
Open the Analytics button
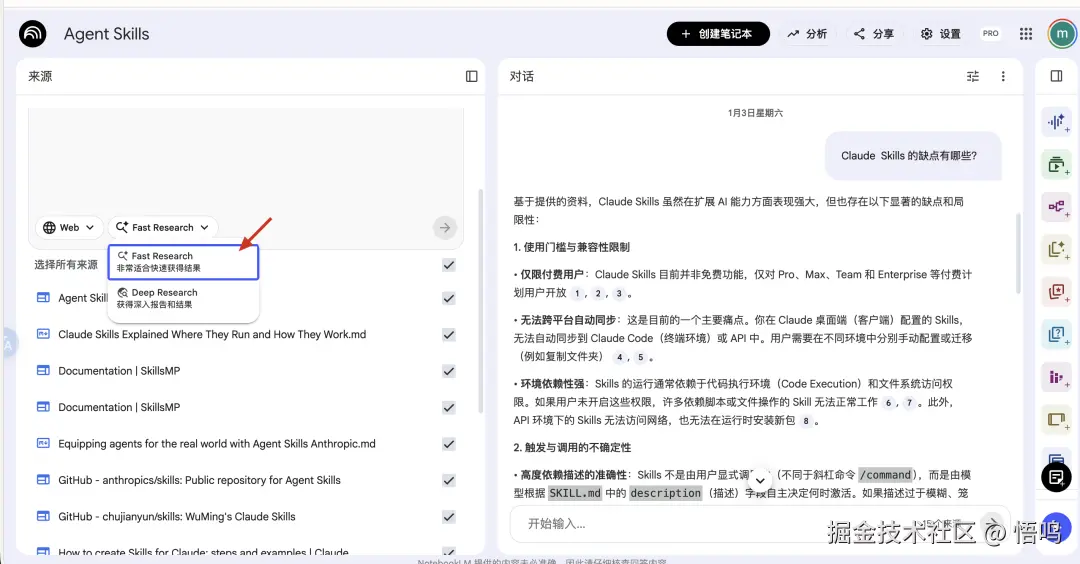[807, 34]
